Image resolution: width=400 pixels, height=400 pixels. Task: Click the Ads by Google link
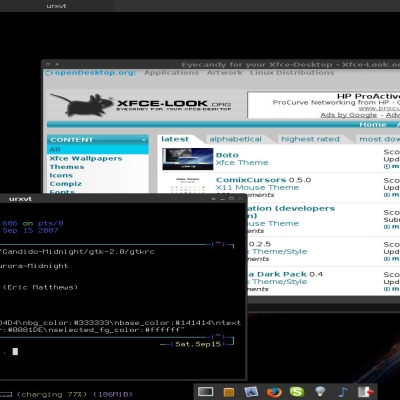point(349,115)
